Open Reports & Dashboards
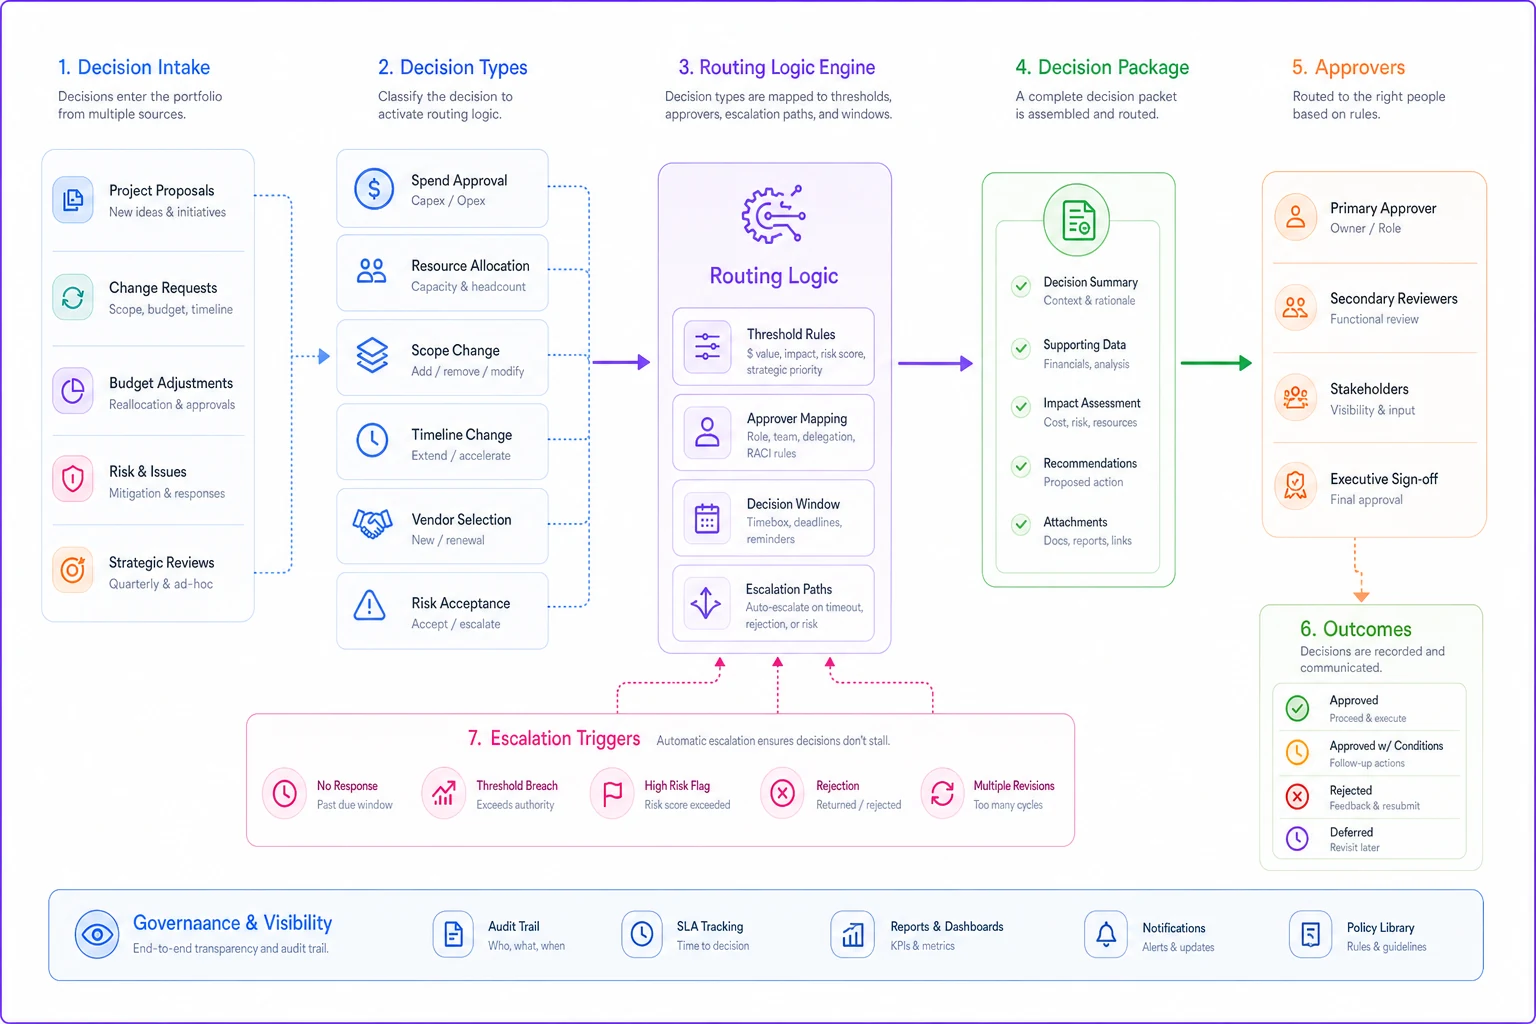This screenshot has height=1024, width=1536. point(917,935)
